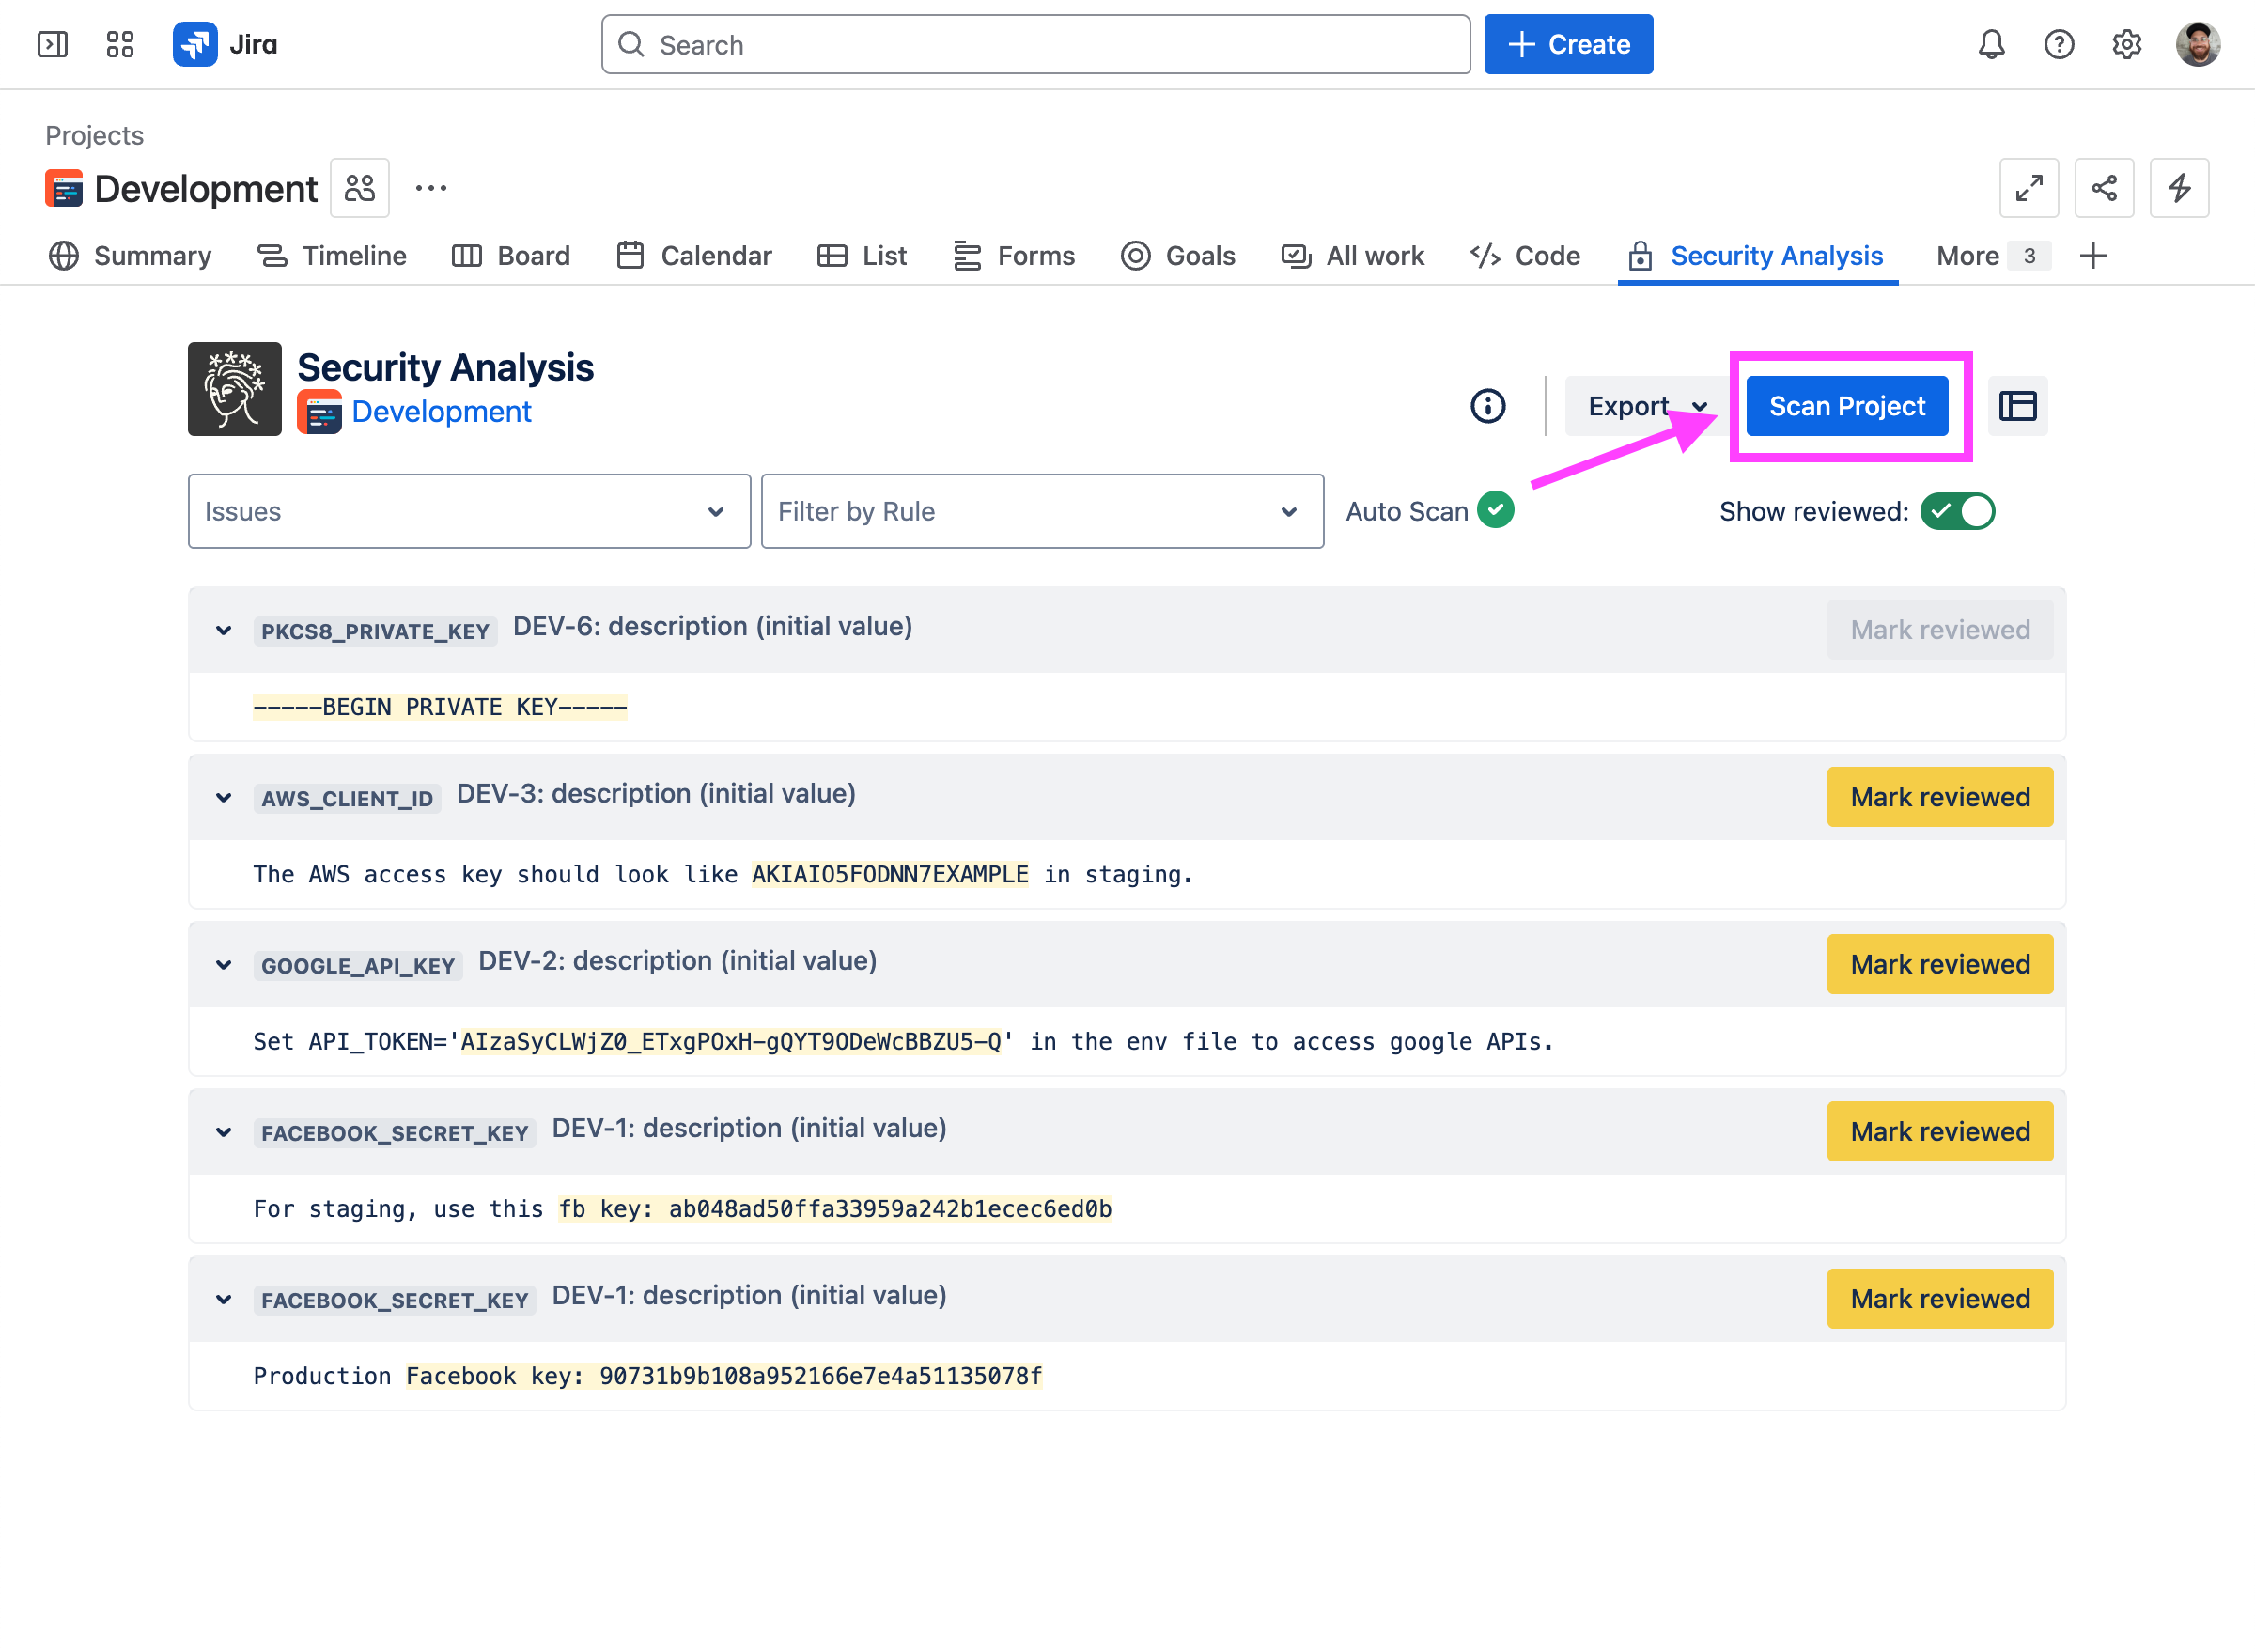Click the info circle icon
Viewport: 2255px width, 1652px height.
(x=1487, y=406)
